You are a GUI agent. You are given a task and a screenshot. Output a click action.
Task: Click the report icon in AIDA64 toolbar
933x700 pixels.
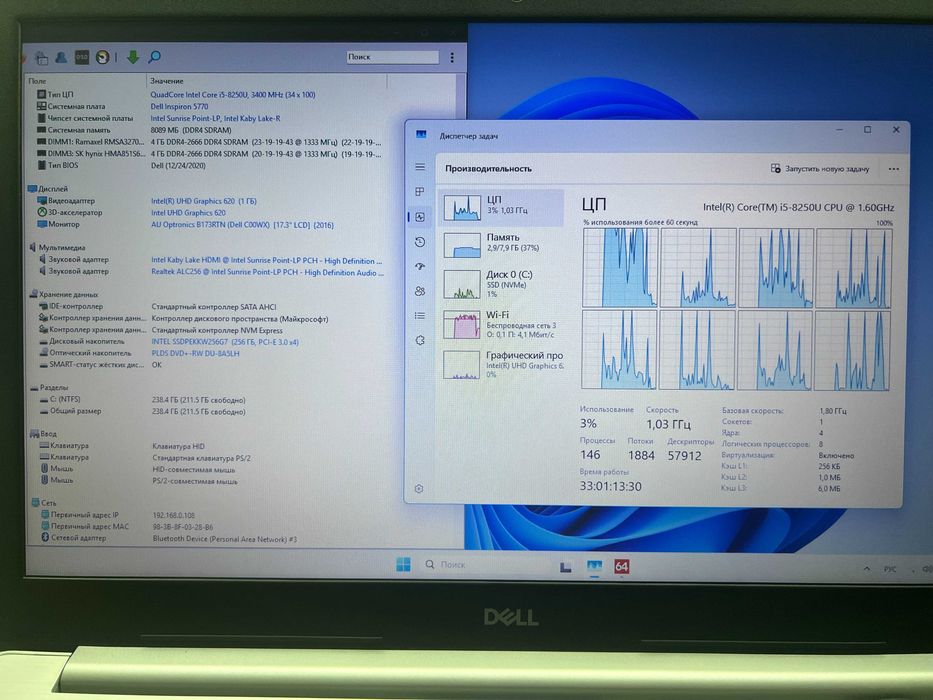coord(42,58)
